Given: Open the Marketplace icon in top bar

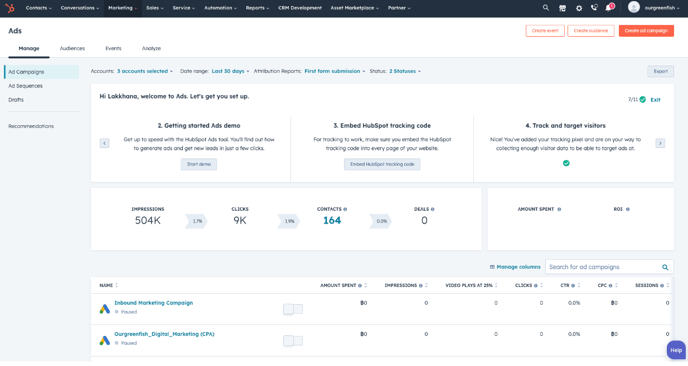Looking at the screenshot, I should tap(562, 8).
